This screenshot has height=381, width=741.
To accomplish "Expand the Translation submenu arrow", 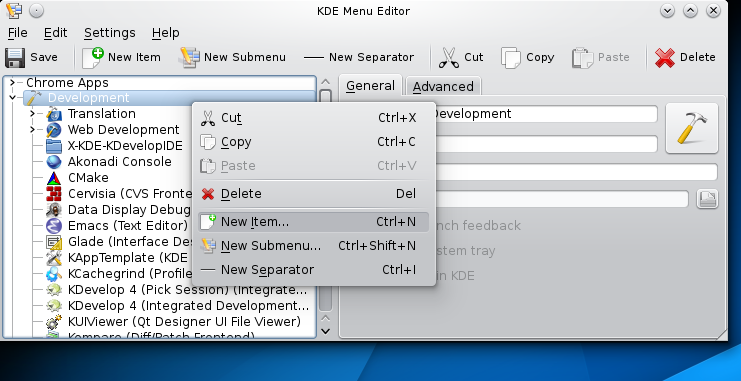I will pos(32,113).
